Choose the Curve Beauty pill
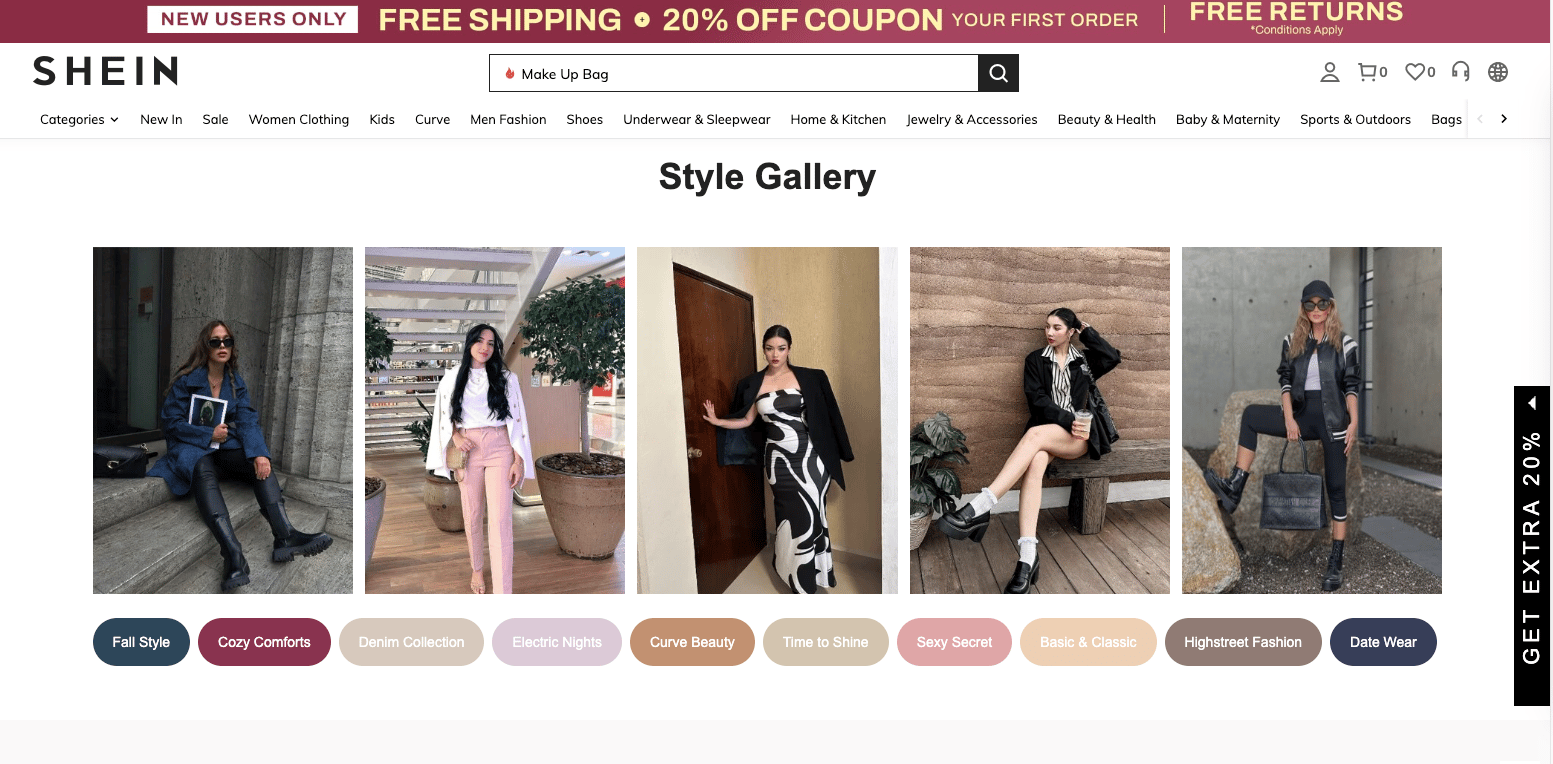1553x764 pixels. pyautogui.click(x=692, y=642)
